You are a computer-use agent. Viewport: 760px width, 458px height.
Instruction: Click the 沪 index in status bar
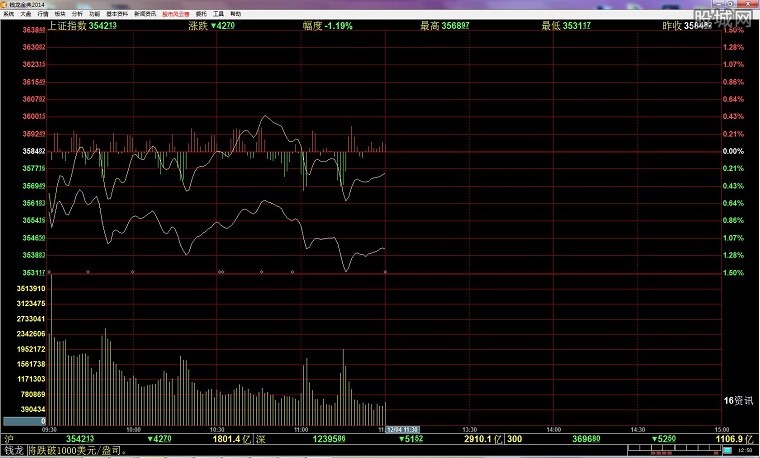tap(8, 439)
